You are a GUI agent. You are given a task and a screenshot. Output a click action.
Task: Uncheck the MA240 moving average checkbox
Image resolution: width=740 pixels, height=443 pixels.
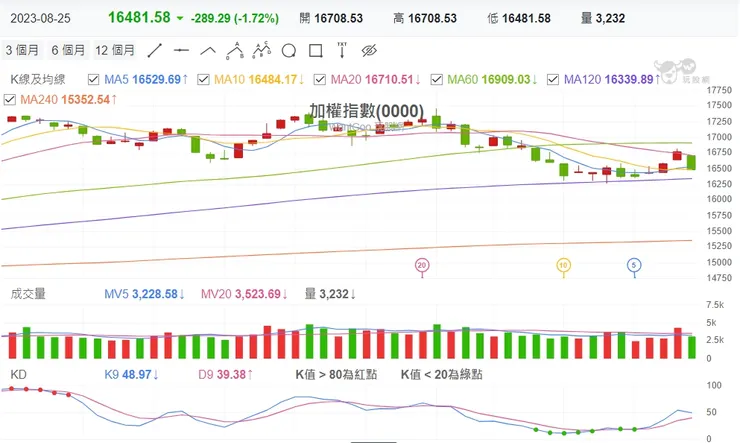9,100
